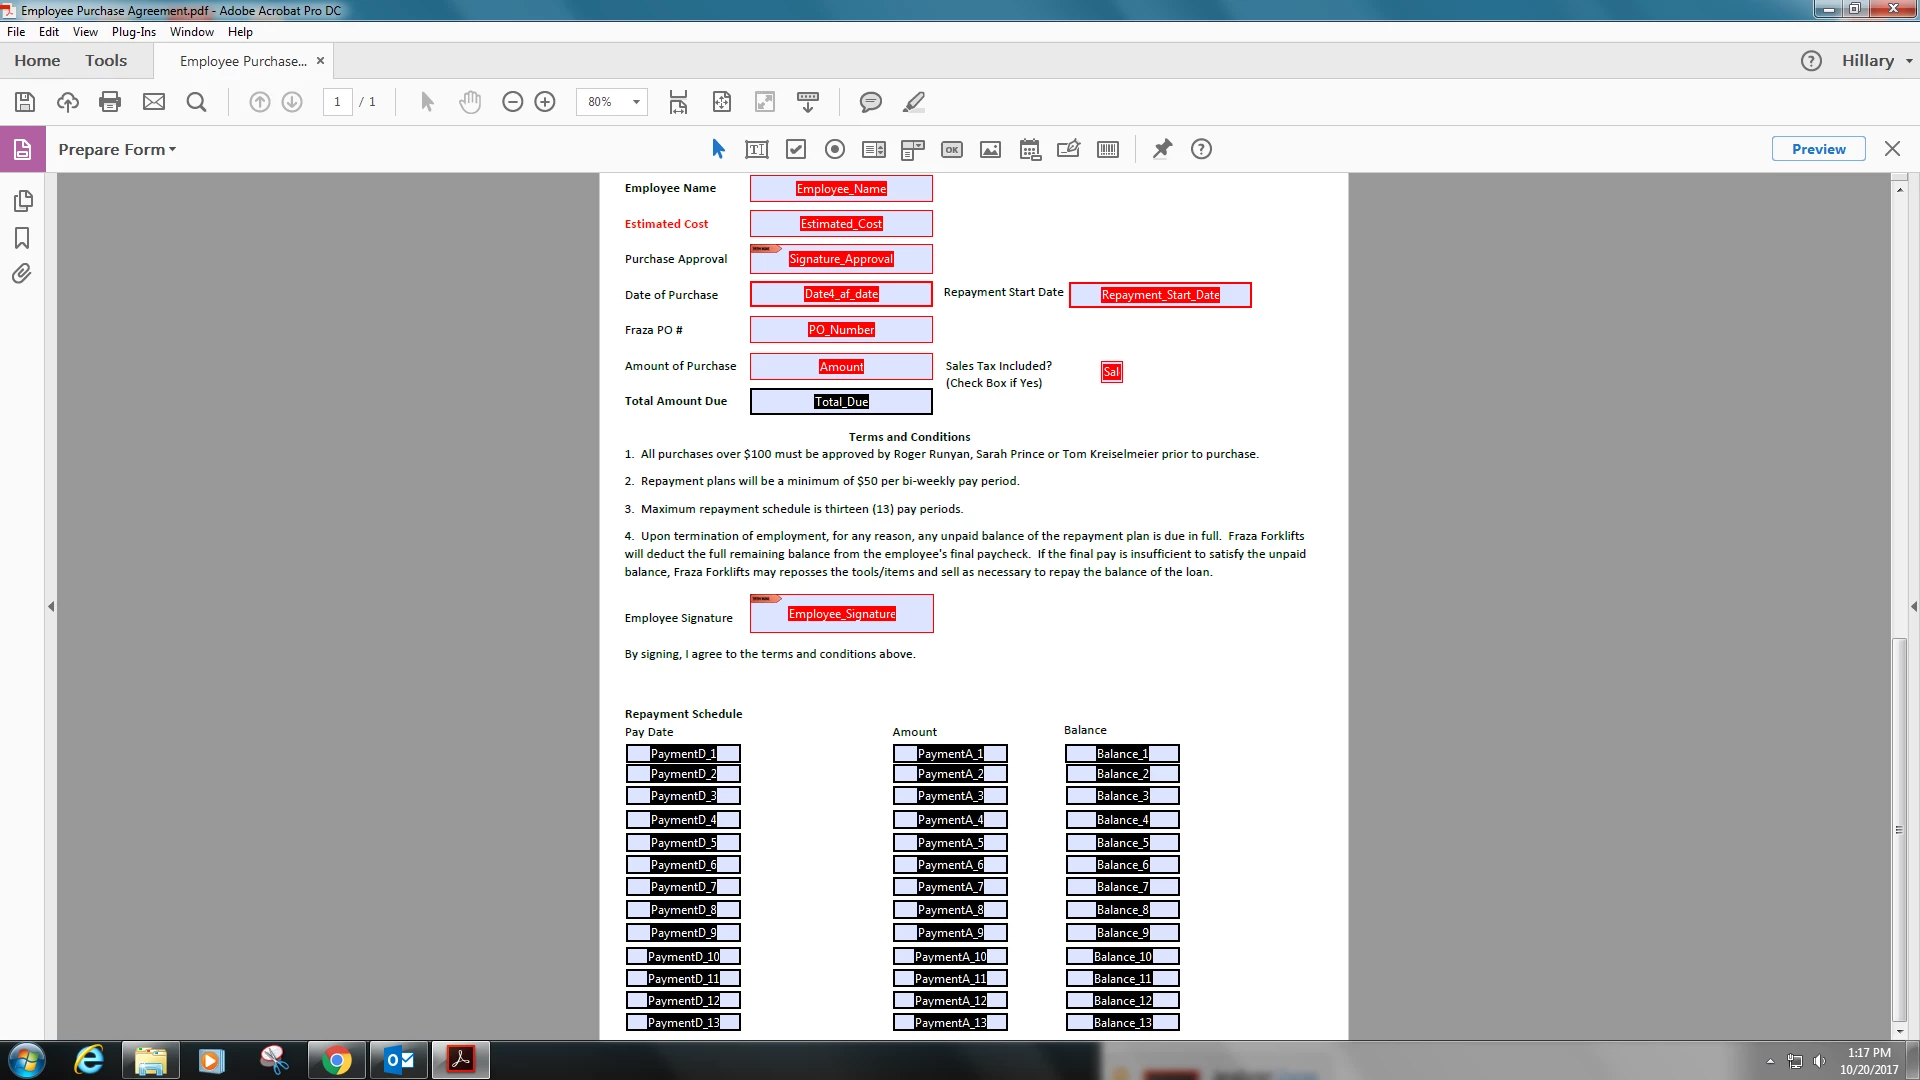
Task: Choose the Add Dropdown List tool
Action: click(912, 150)
